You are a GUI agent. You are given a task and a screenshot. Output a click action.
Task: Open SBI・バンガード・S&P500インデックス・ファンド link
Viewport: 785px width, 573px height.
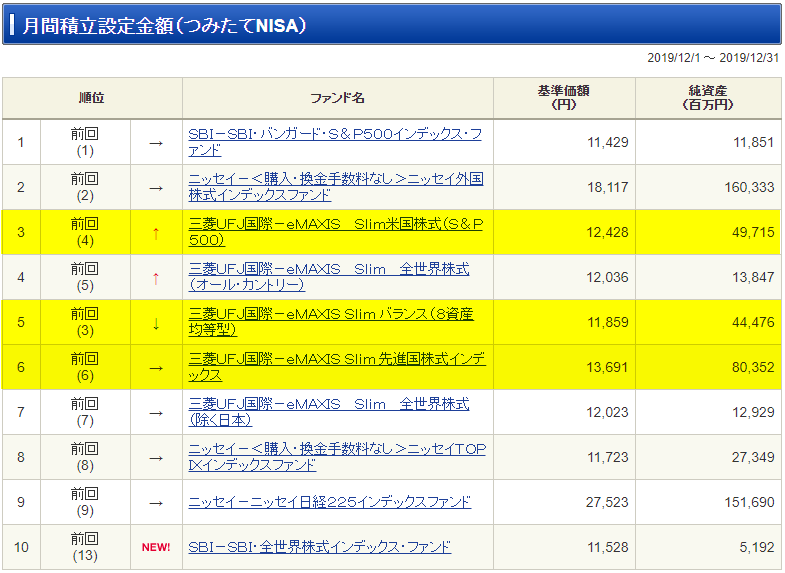click(x=335, y=142)
